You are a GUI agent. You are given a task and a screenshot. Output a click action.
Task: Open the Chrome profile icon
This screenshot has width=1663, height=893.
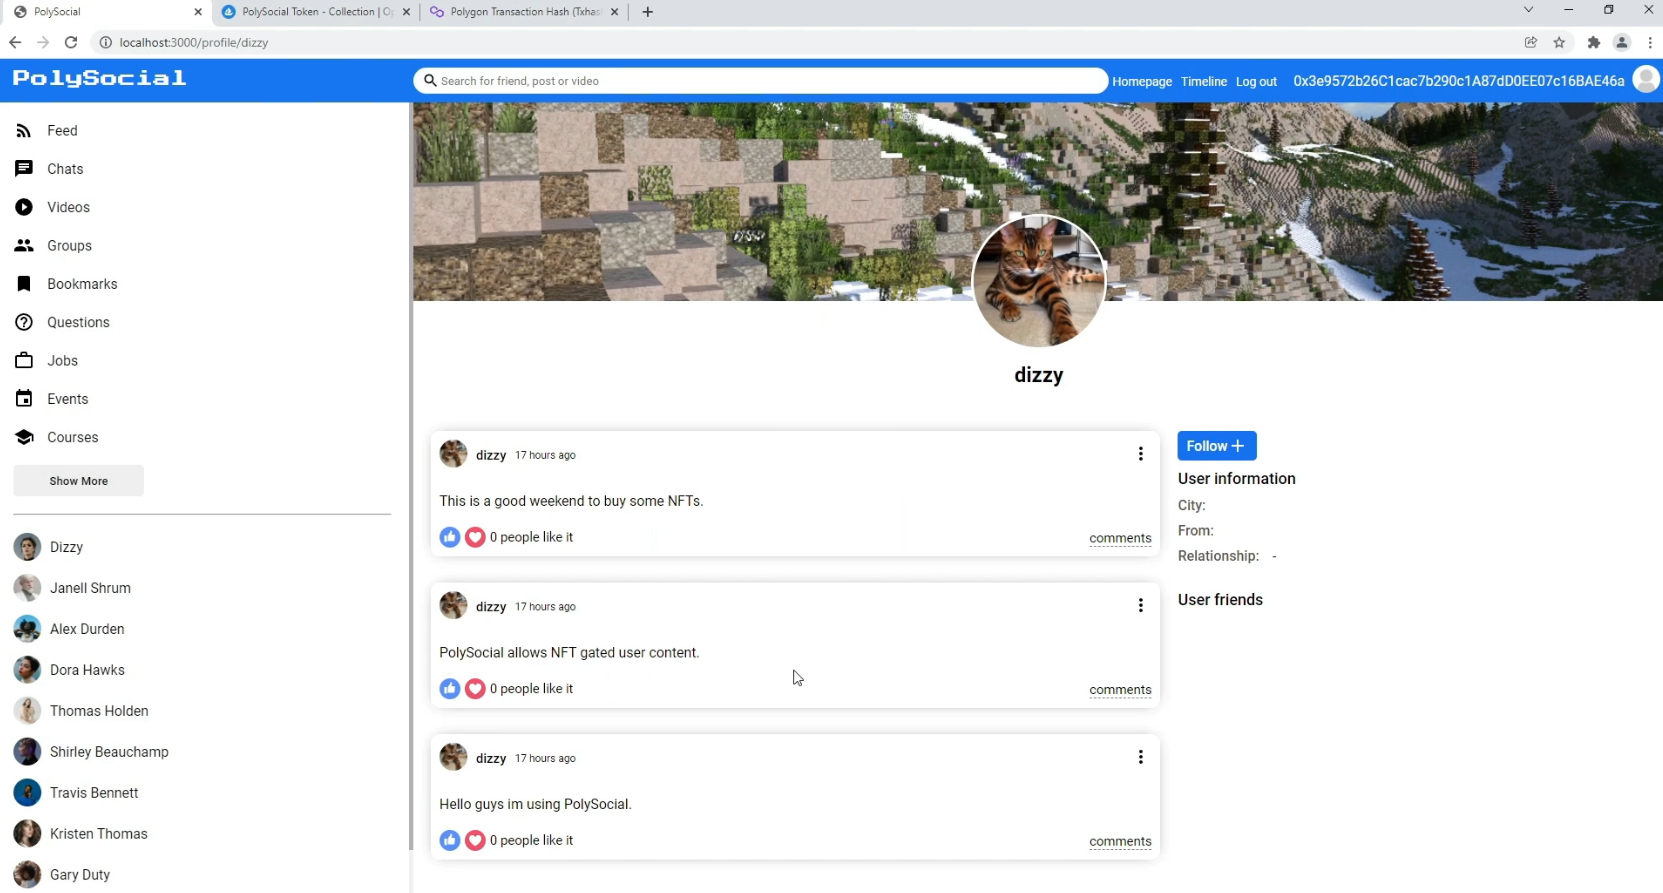(x=1622, y=42)
